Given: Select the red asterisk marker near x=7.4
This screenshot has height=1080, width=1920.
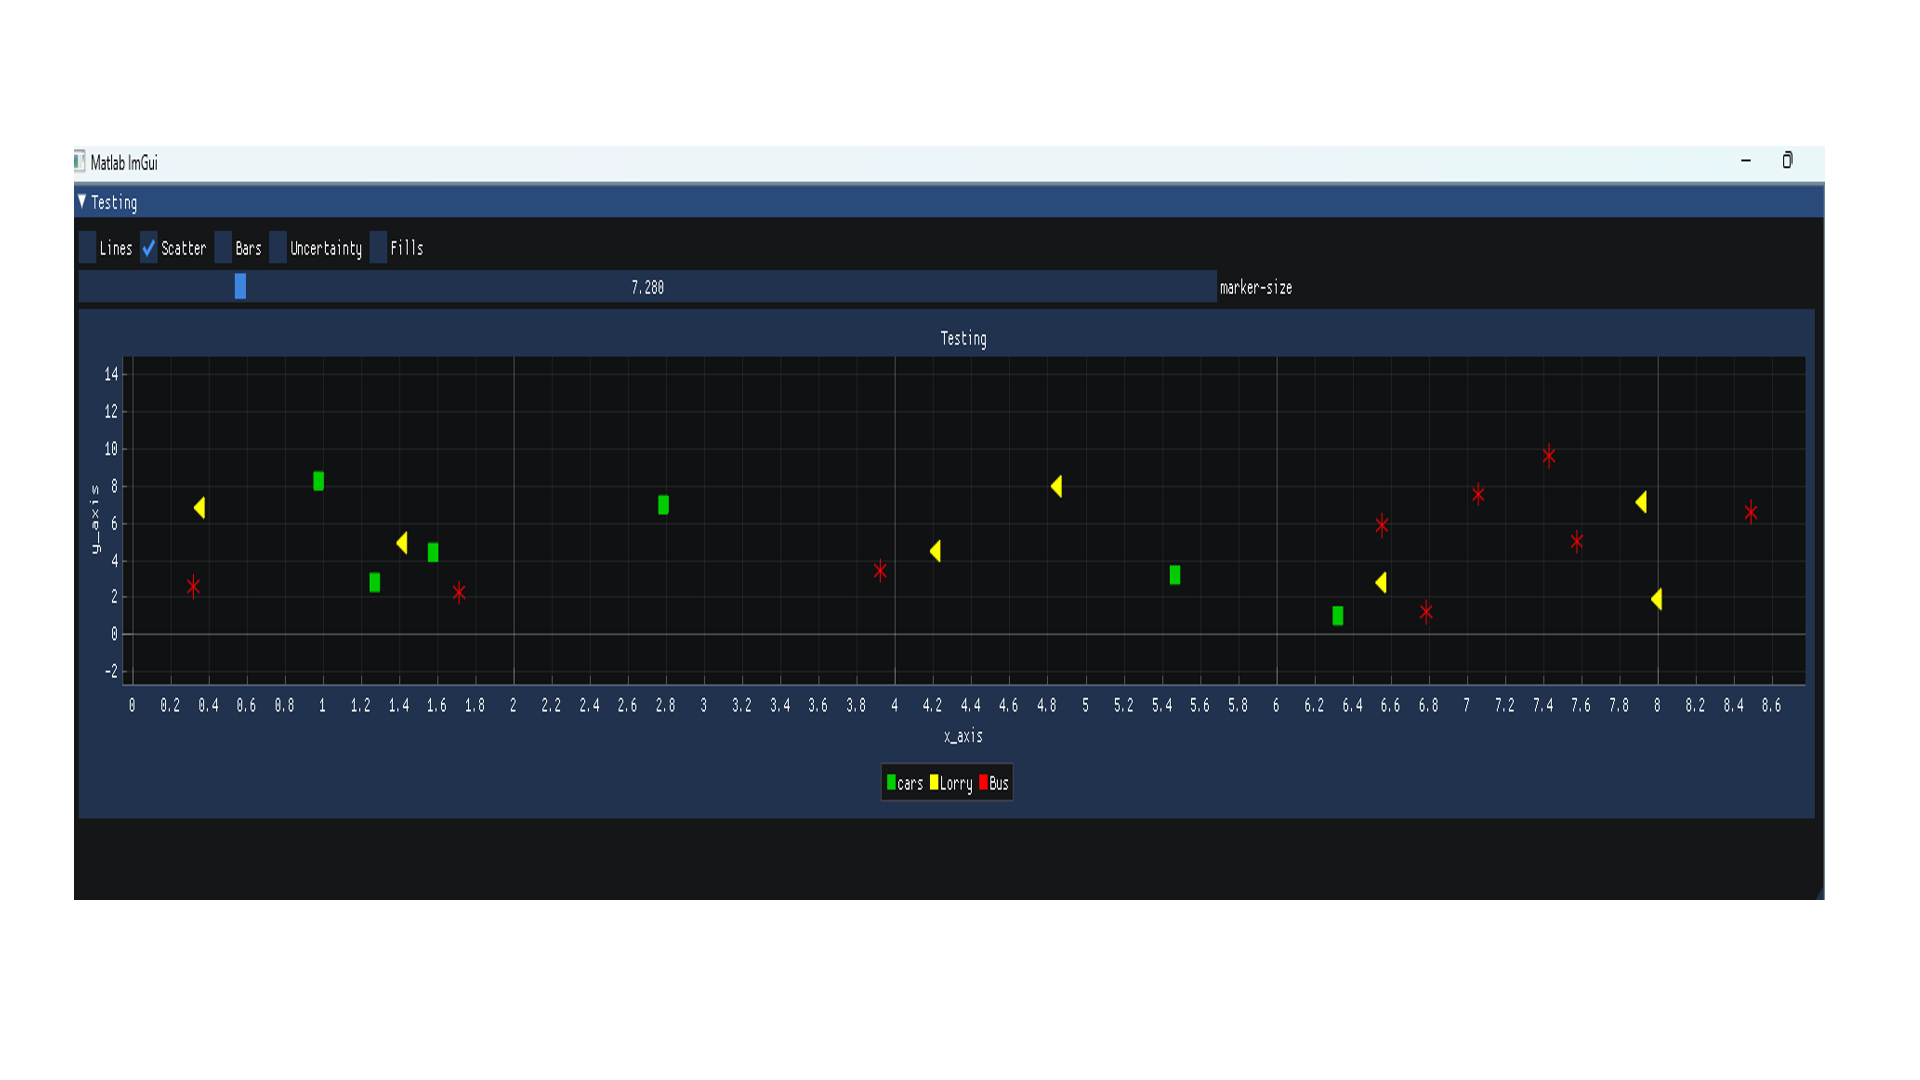Looking at the screenshot, I should (1550, 455).
